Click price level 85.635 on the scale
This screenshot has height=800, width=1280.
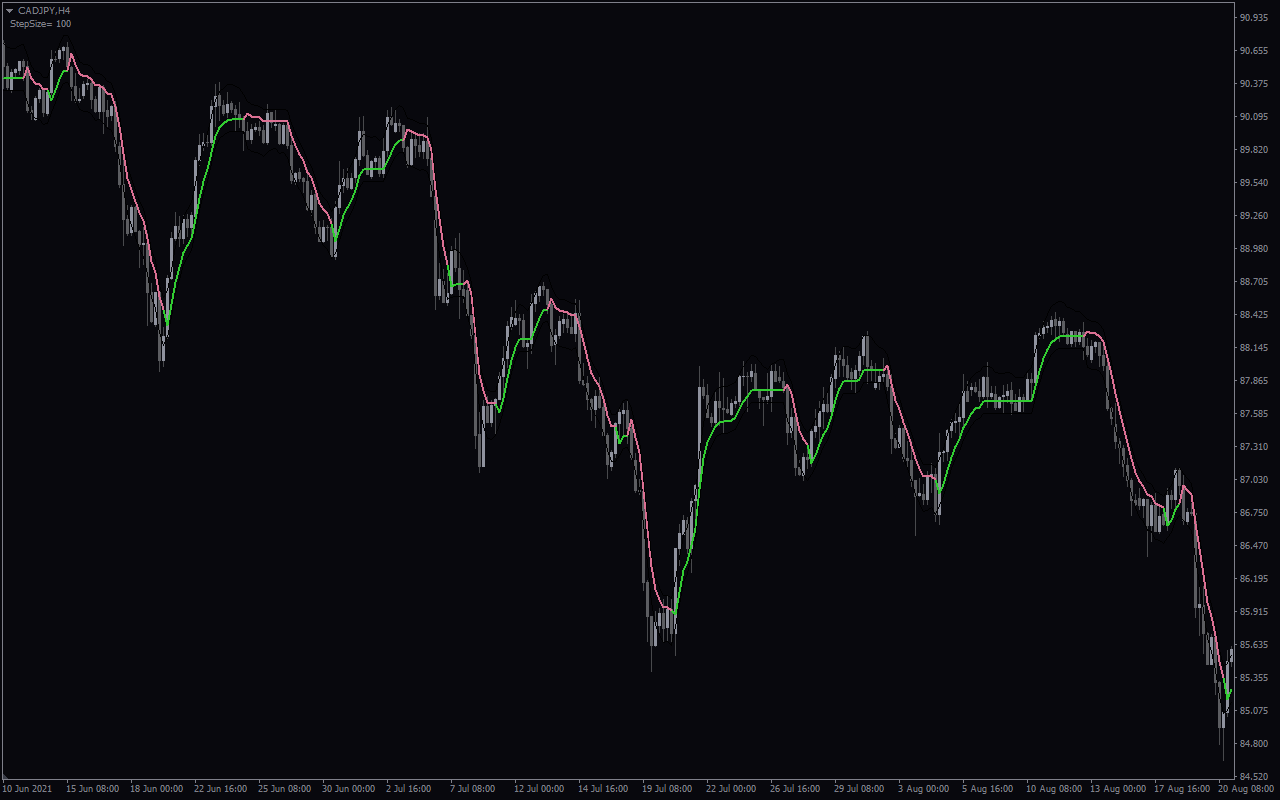1254,645
